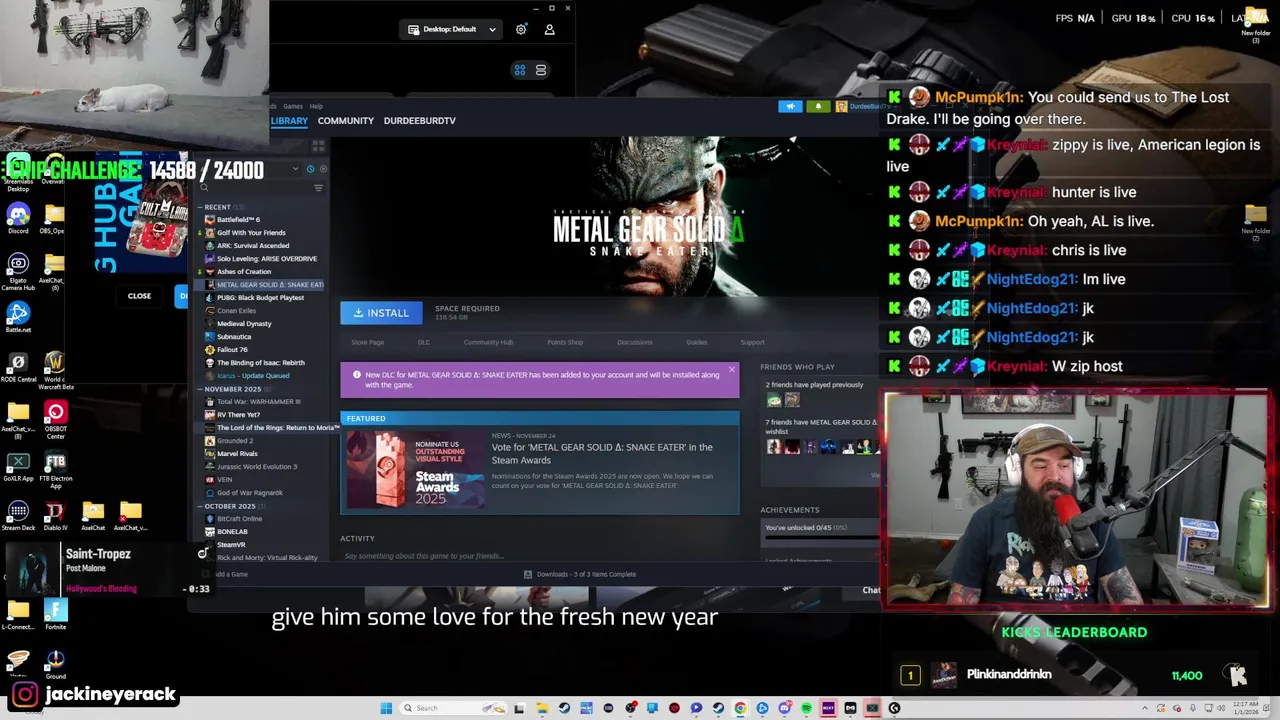Select ARK: Survival Ascended
This screenshot has height=720, width=1280.
253,246
